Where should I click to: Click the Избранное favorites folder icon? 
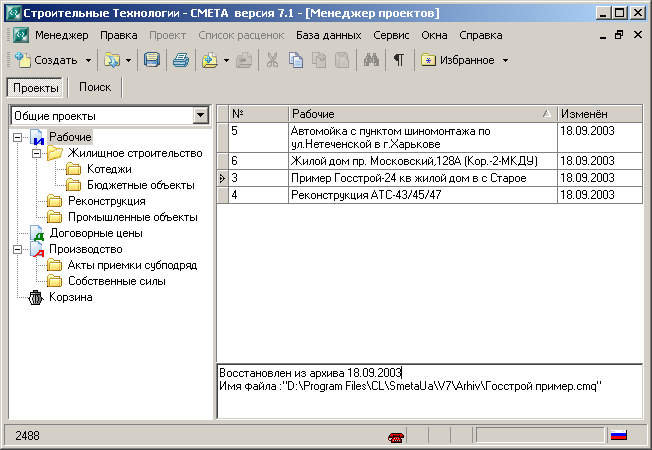(x=428, y=60)
